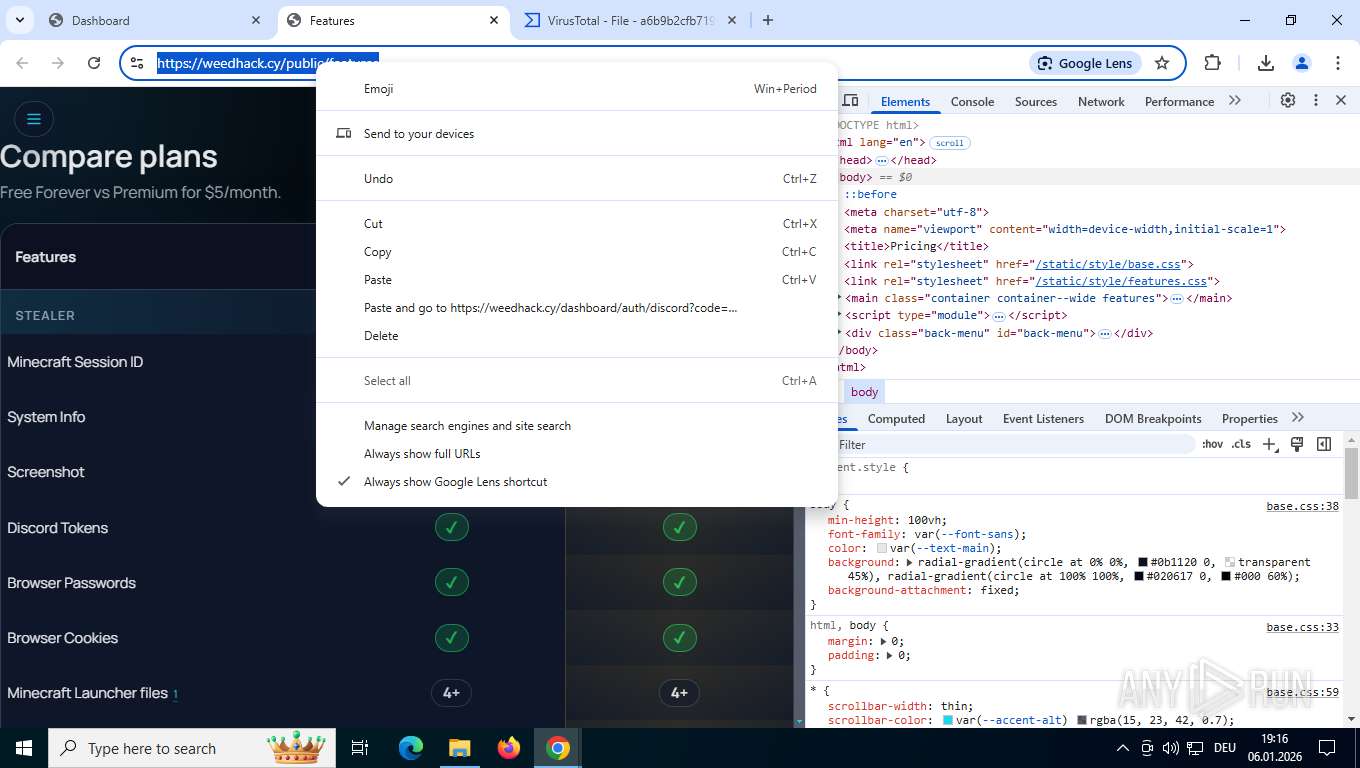The width and height of the screenshot is (1360, 768).
Task: Open the site hamburger menu button
Action: 33,119
